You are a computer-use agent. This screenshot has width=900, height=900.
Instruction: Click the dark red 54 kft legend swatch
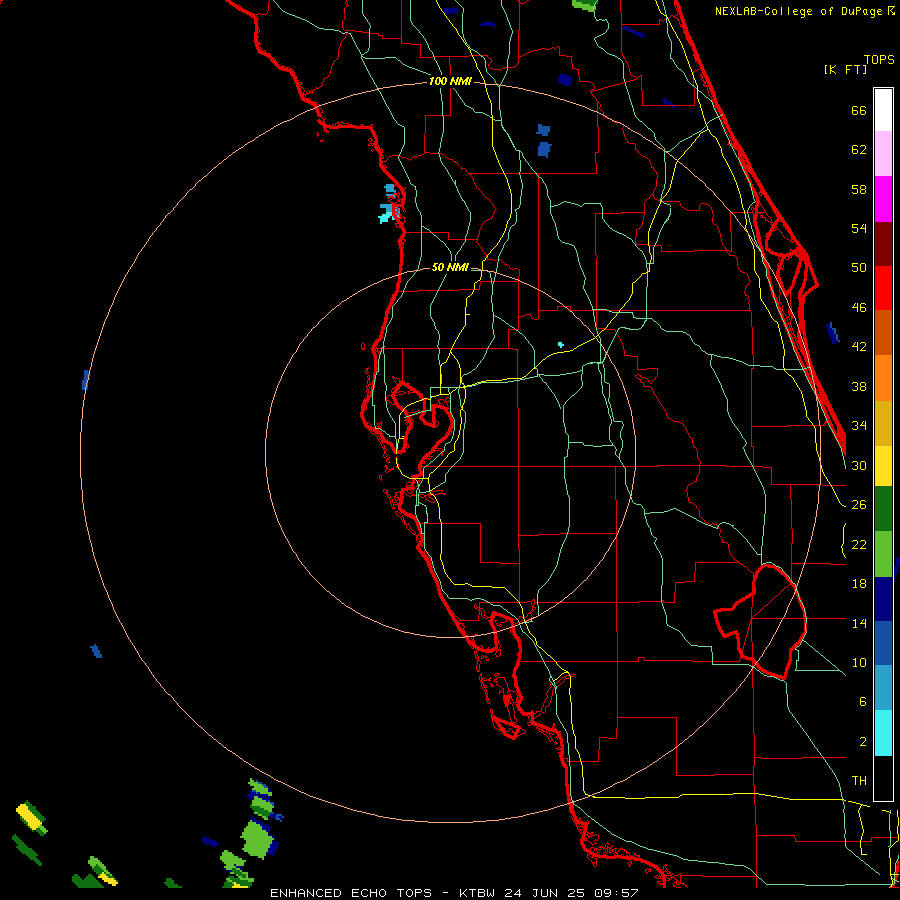click(883, 244)
